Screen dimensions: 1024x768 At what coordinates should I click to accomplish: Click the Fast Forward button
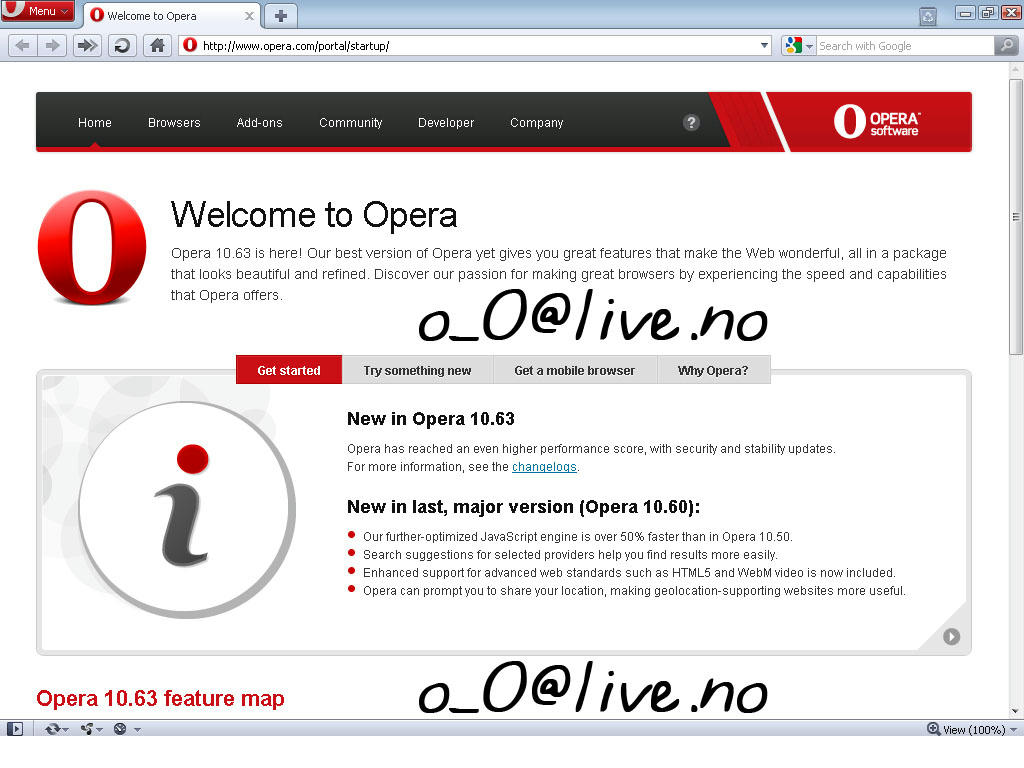[87, 46]
